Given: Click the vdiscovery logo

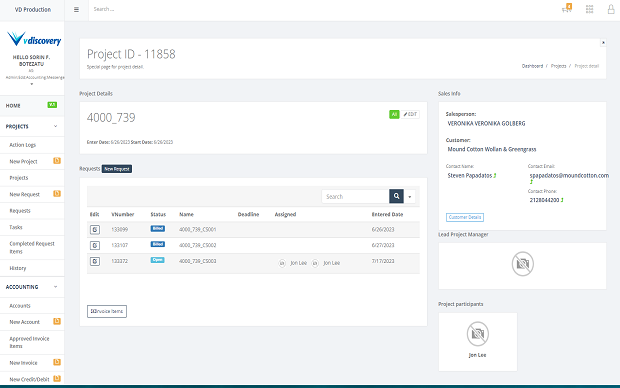Looking at the screenshot, I should tap(34, 39).
